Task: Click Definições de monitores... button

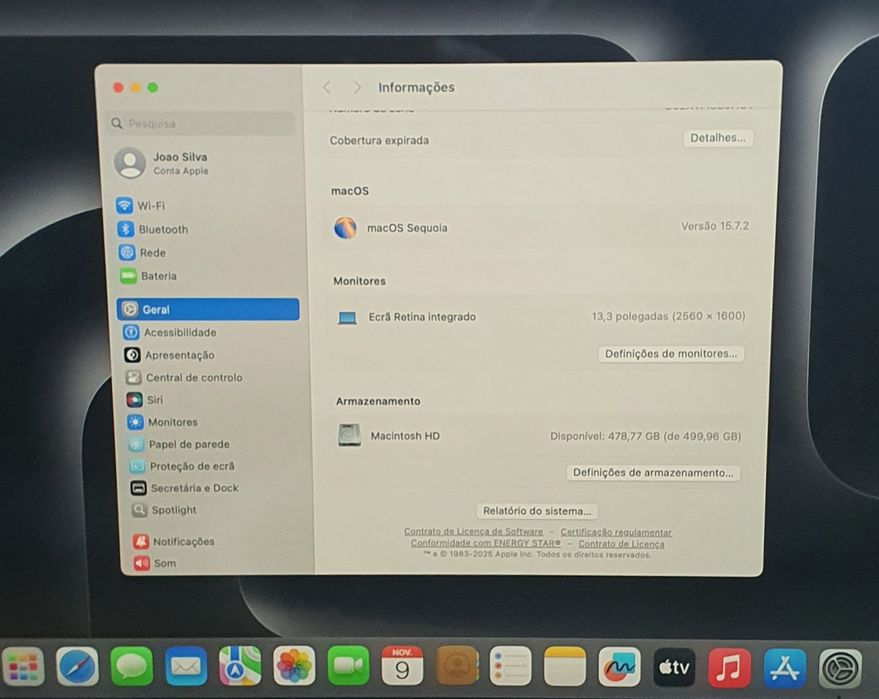Action: tap(670, 354)
